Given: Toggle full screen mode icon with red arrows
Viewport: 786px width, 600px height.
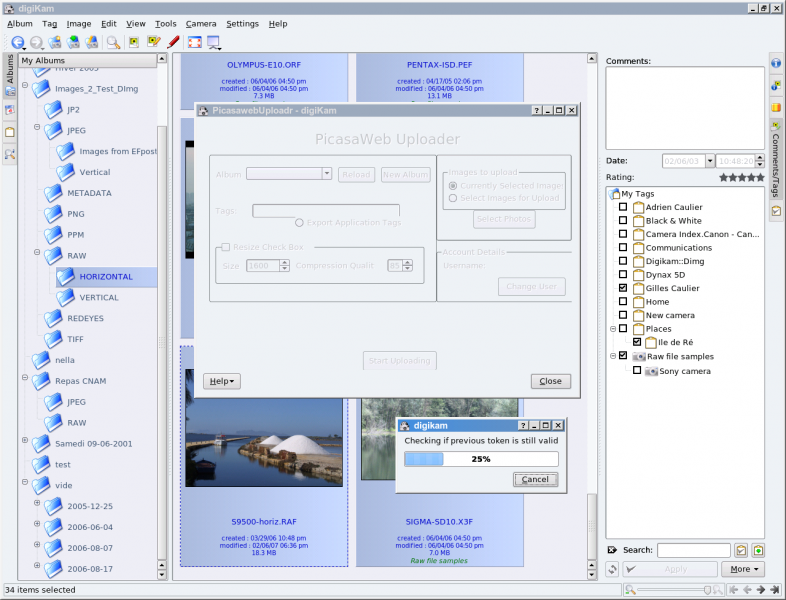Looking at the screenshot, I should click(194, 43).
